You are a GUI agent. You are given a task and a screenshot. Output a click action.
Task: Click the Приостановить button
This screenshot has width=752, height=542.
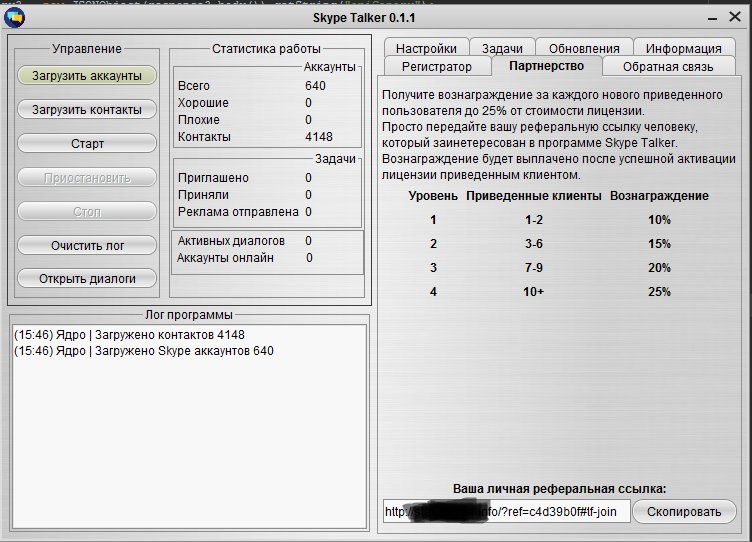(x=87, y=177)
